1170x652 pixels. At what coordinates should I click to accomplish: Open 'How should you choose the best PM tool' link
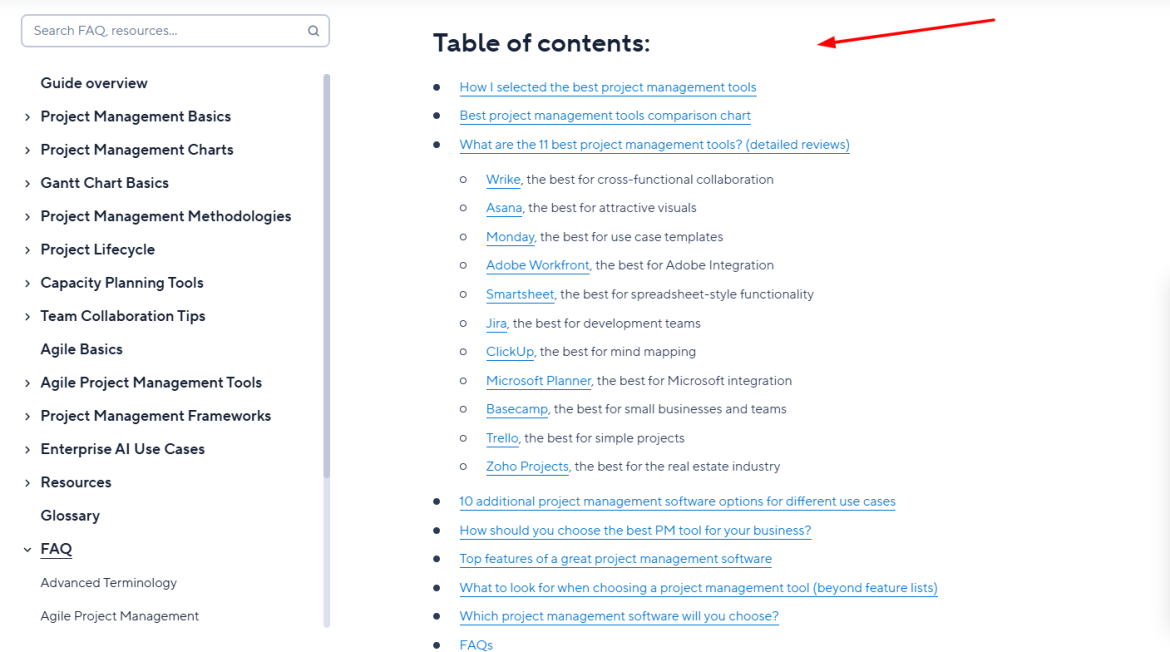635,530
